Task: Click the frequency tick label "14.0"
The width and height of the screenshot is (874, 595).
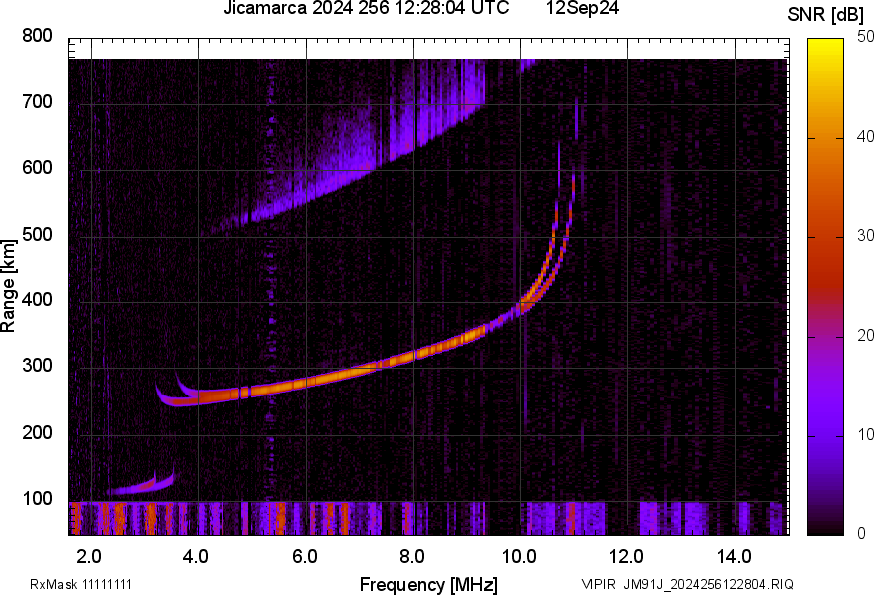Action: tap(734, 557)
